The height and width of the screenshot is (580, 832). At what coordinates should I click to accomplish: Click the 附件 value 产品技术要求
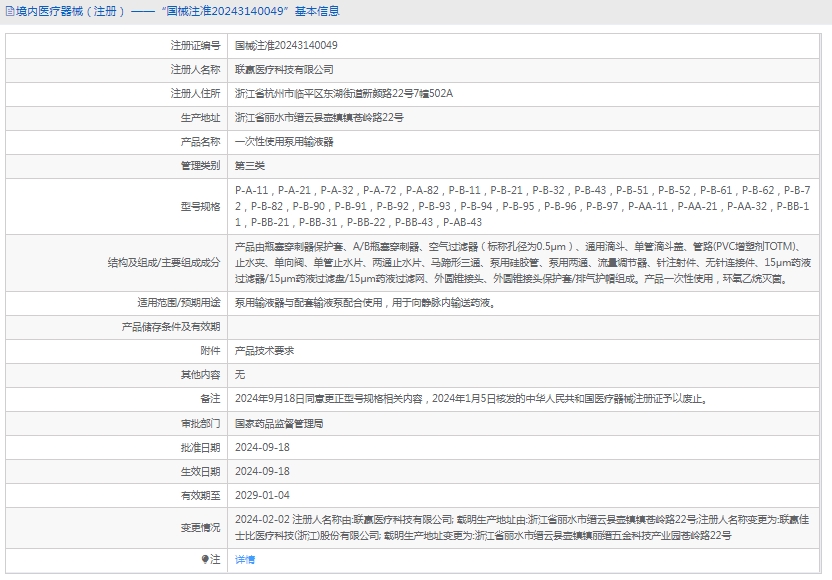(x=264, y=351)
